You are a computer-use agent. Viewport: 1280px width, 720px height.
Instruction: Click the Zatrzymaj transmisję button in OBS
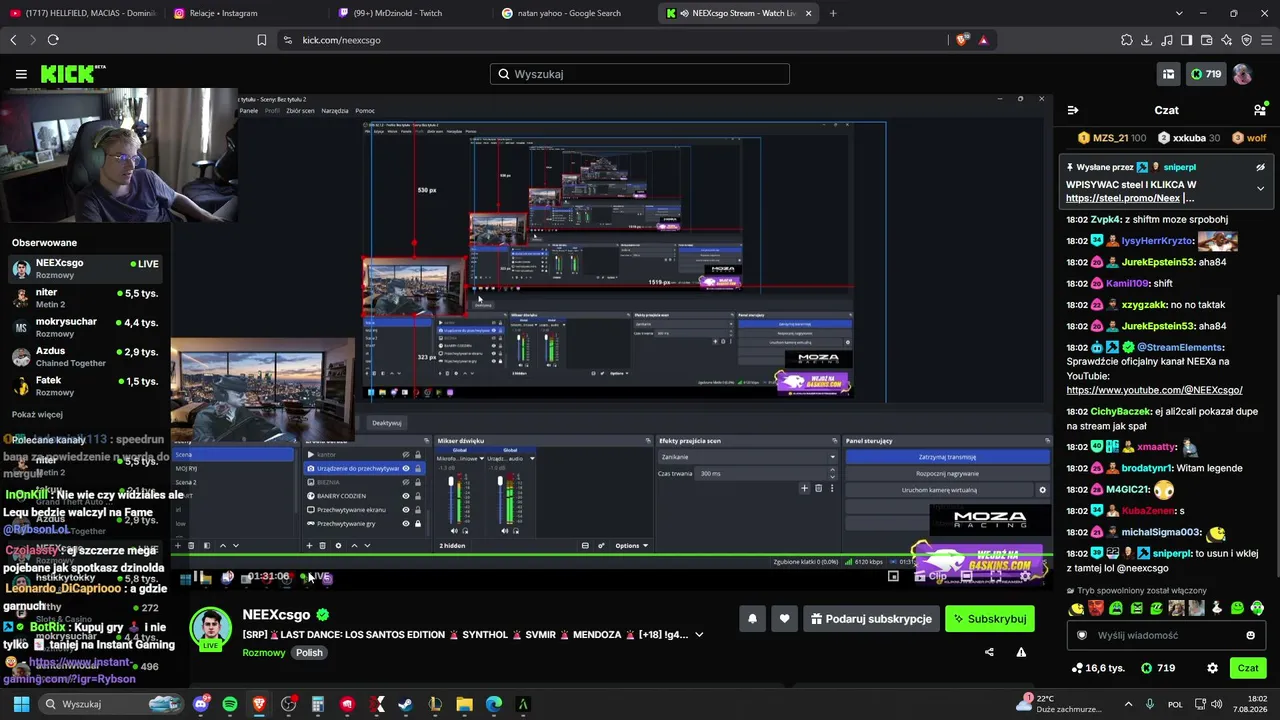pos(947,457)
